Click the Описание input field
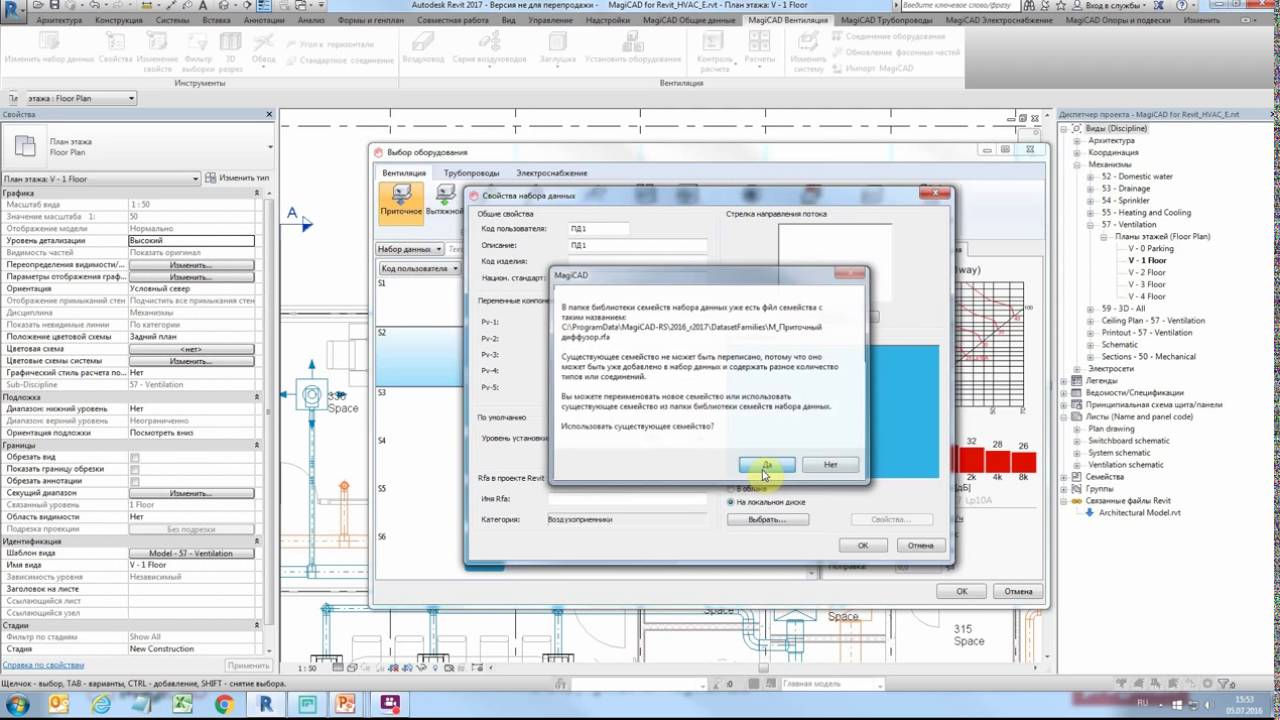Screen dimensions: 1280x720 637,245
